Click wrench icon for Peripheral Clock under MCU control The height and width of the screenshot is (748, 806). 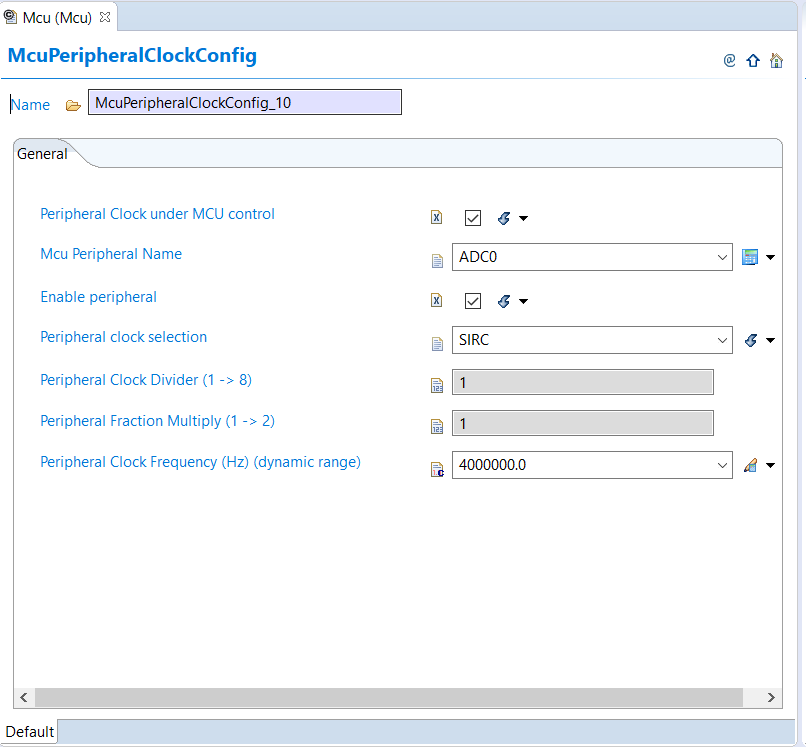point(504,218)
